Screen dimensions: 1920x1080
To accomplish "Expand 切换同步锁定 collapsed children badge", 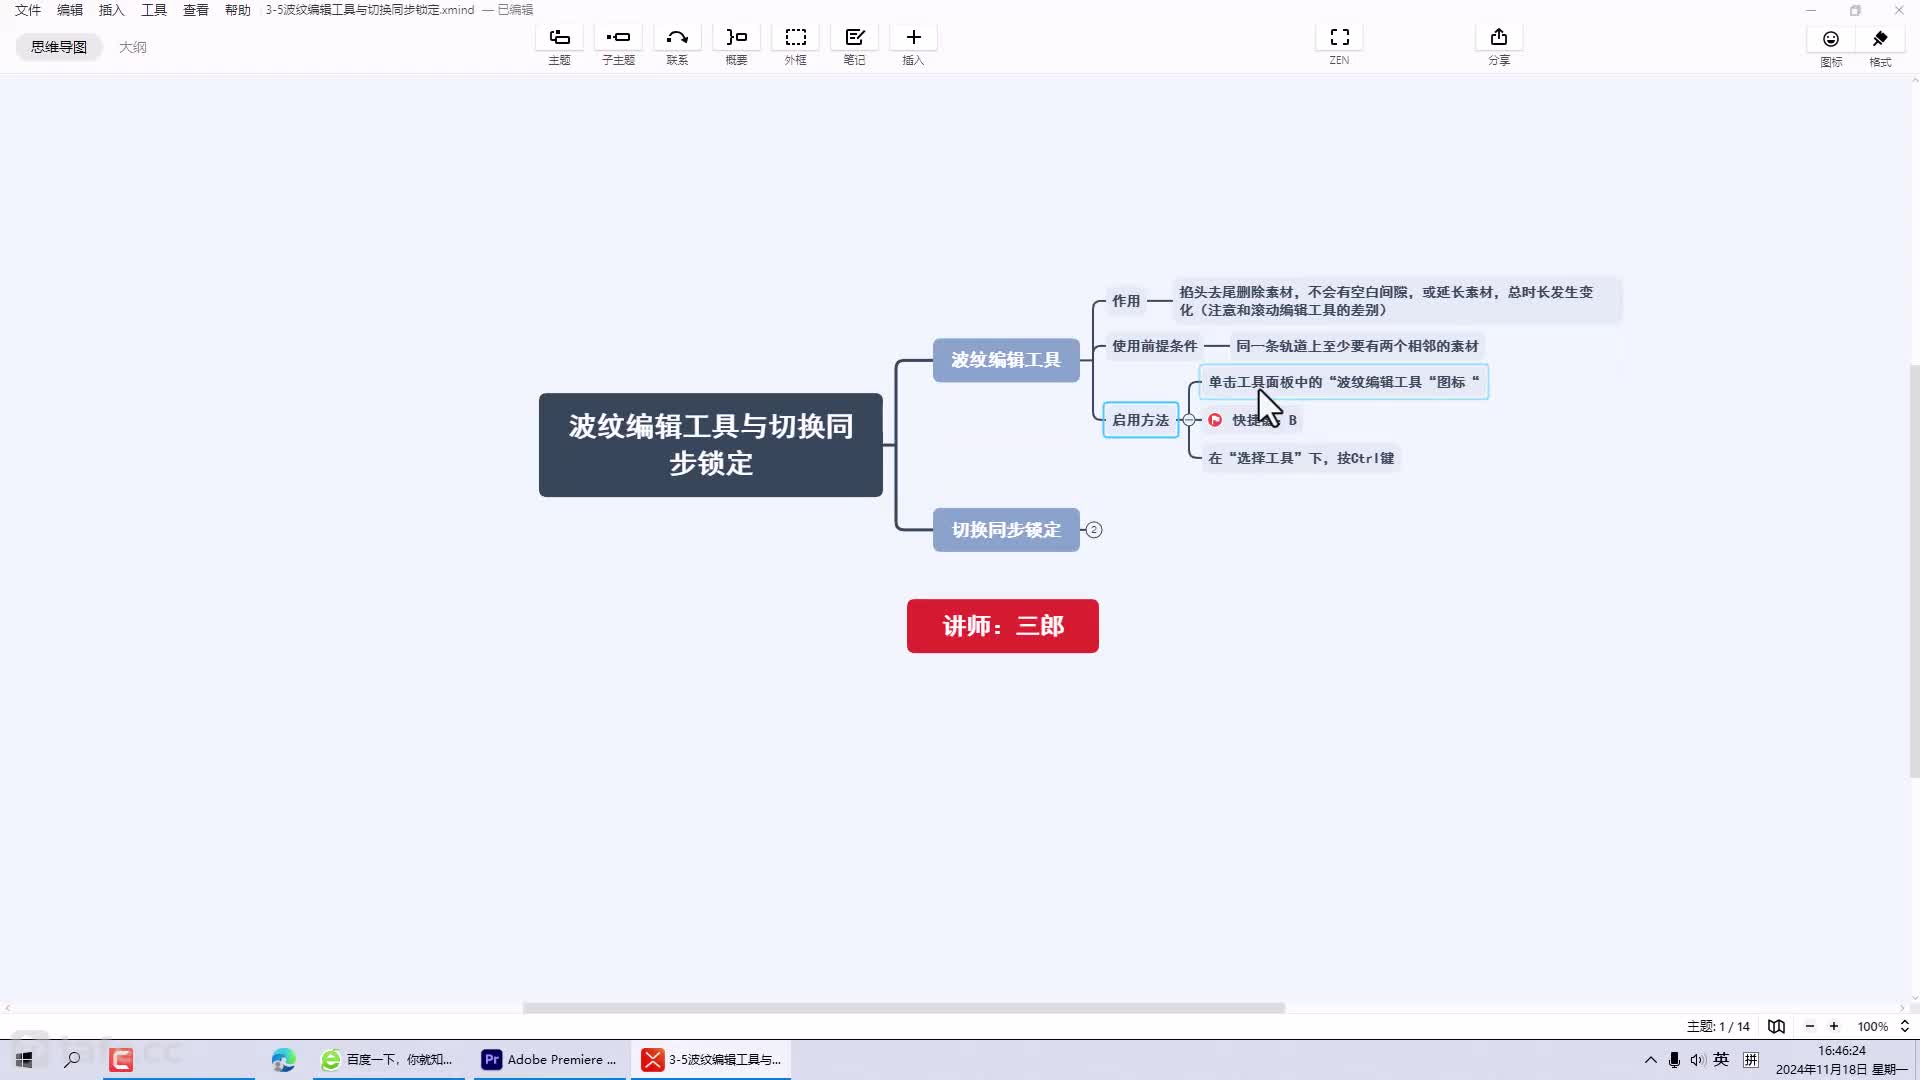I will (x=1094, y=530).
